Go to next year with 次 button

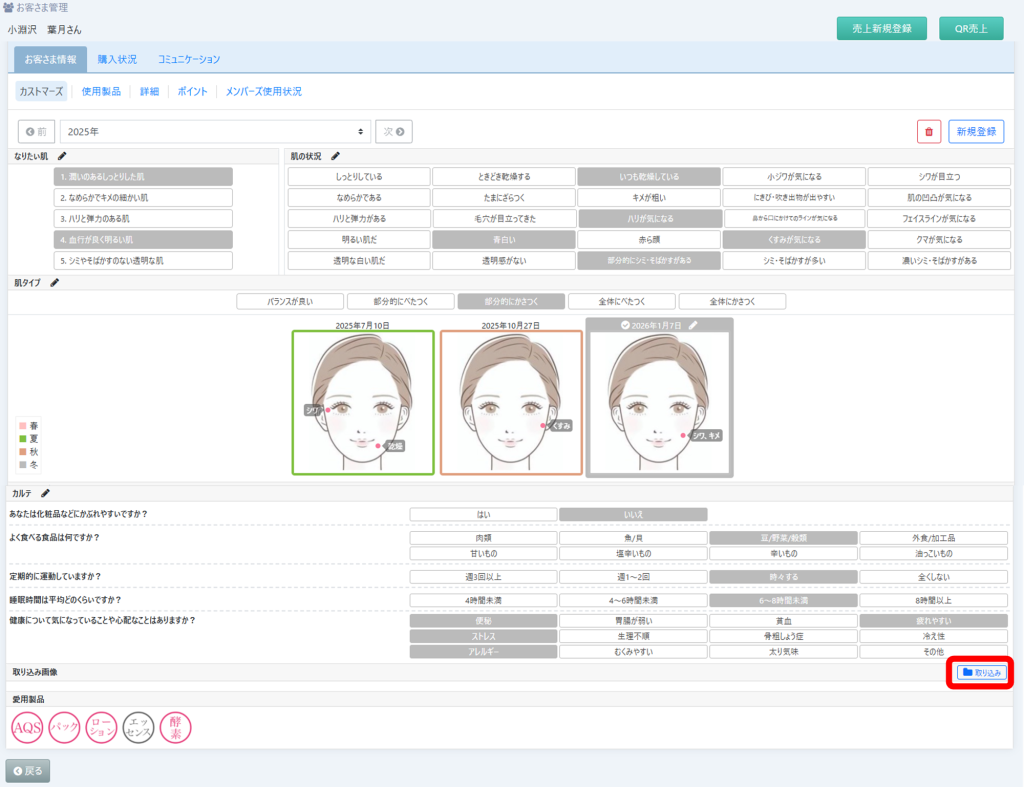[394, 131]
